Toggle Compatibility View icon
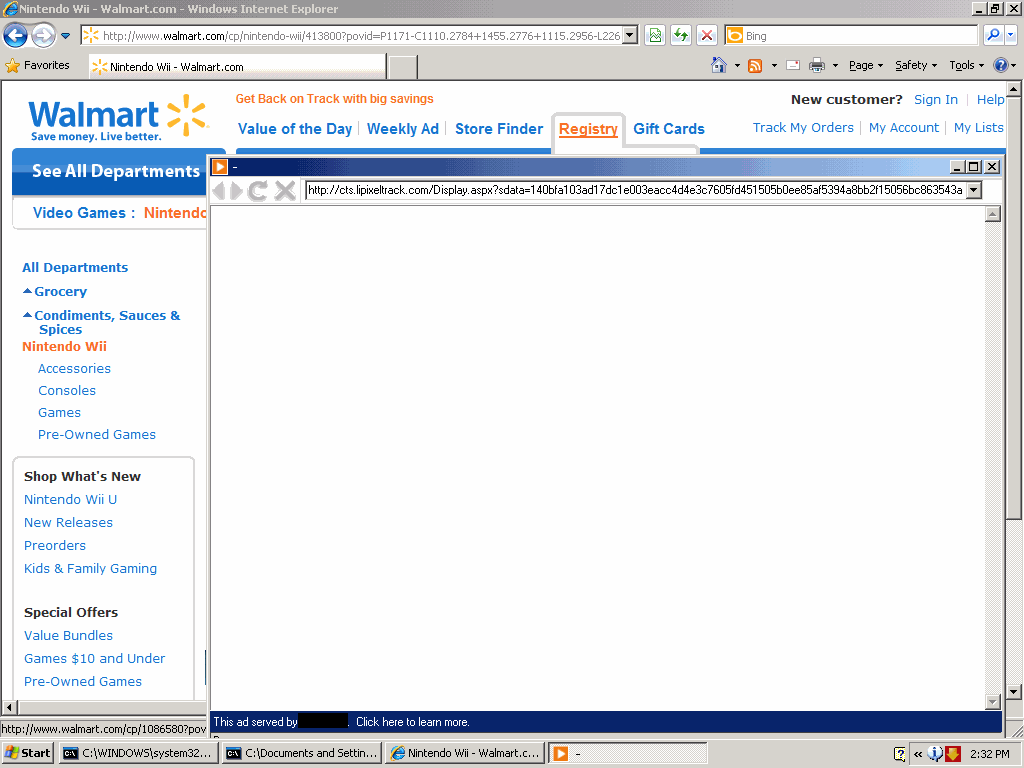 pos(655,36)
